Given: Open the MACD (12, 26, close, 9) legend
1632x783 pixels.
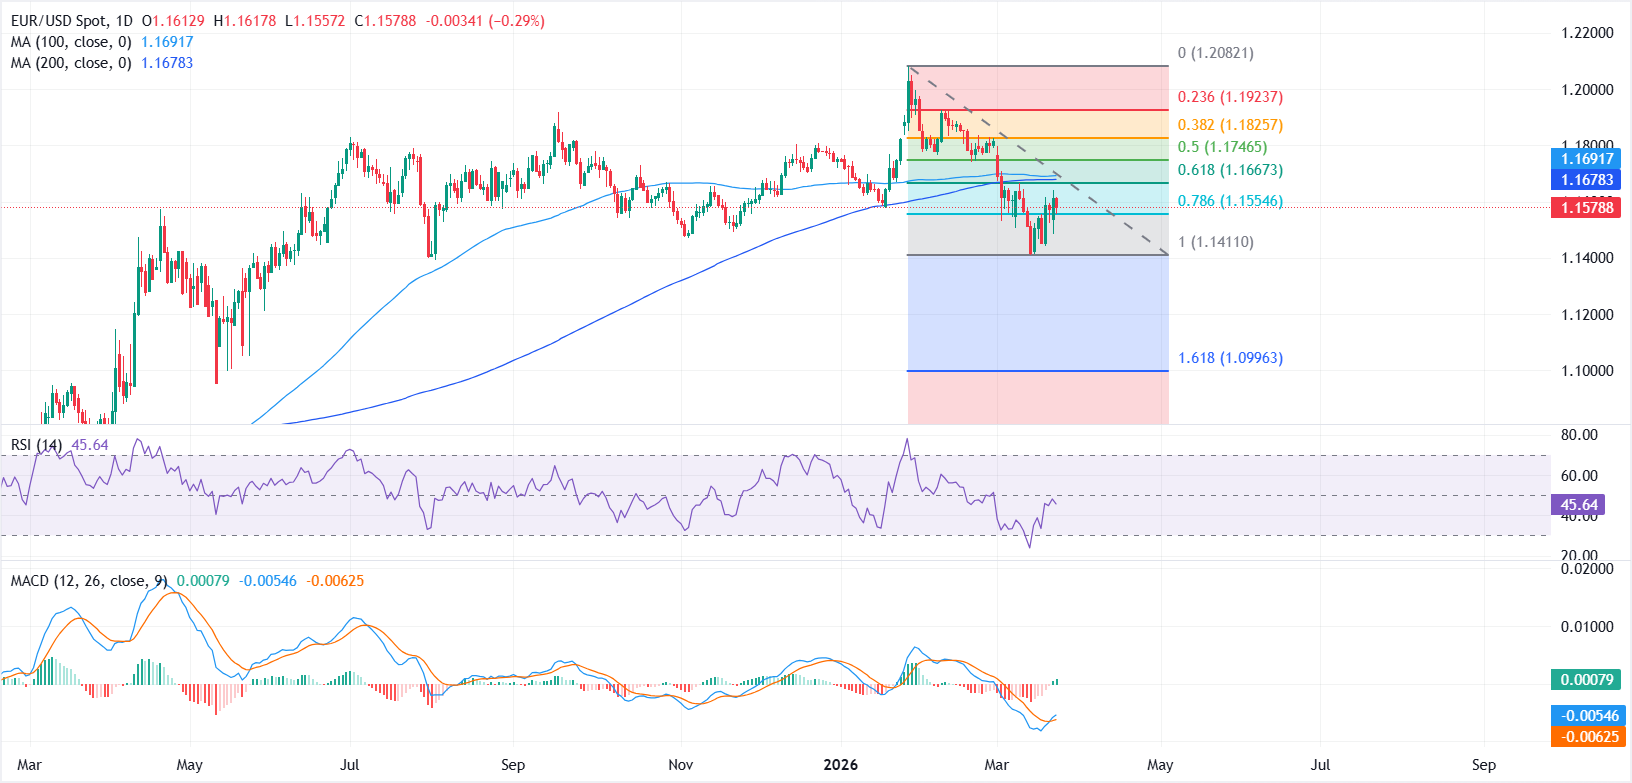Looking at the screenshot, I should click(x=88, y=581).
